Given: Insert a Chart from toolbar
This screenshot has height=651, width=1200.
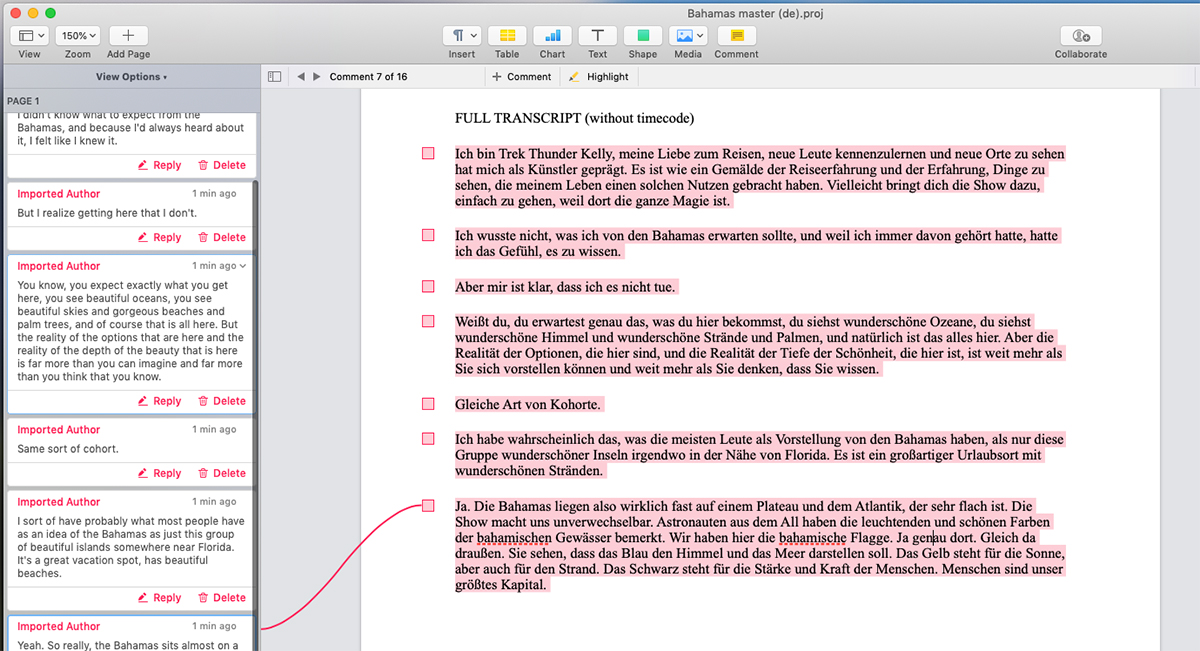Looking at the screenshot, I should [x=552, y=35].
